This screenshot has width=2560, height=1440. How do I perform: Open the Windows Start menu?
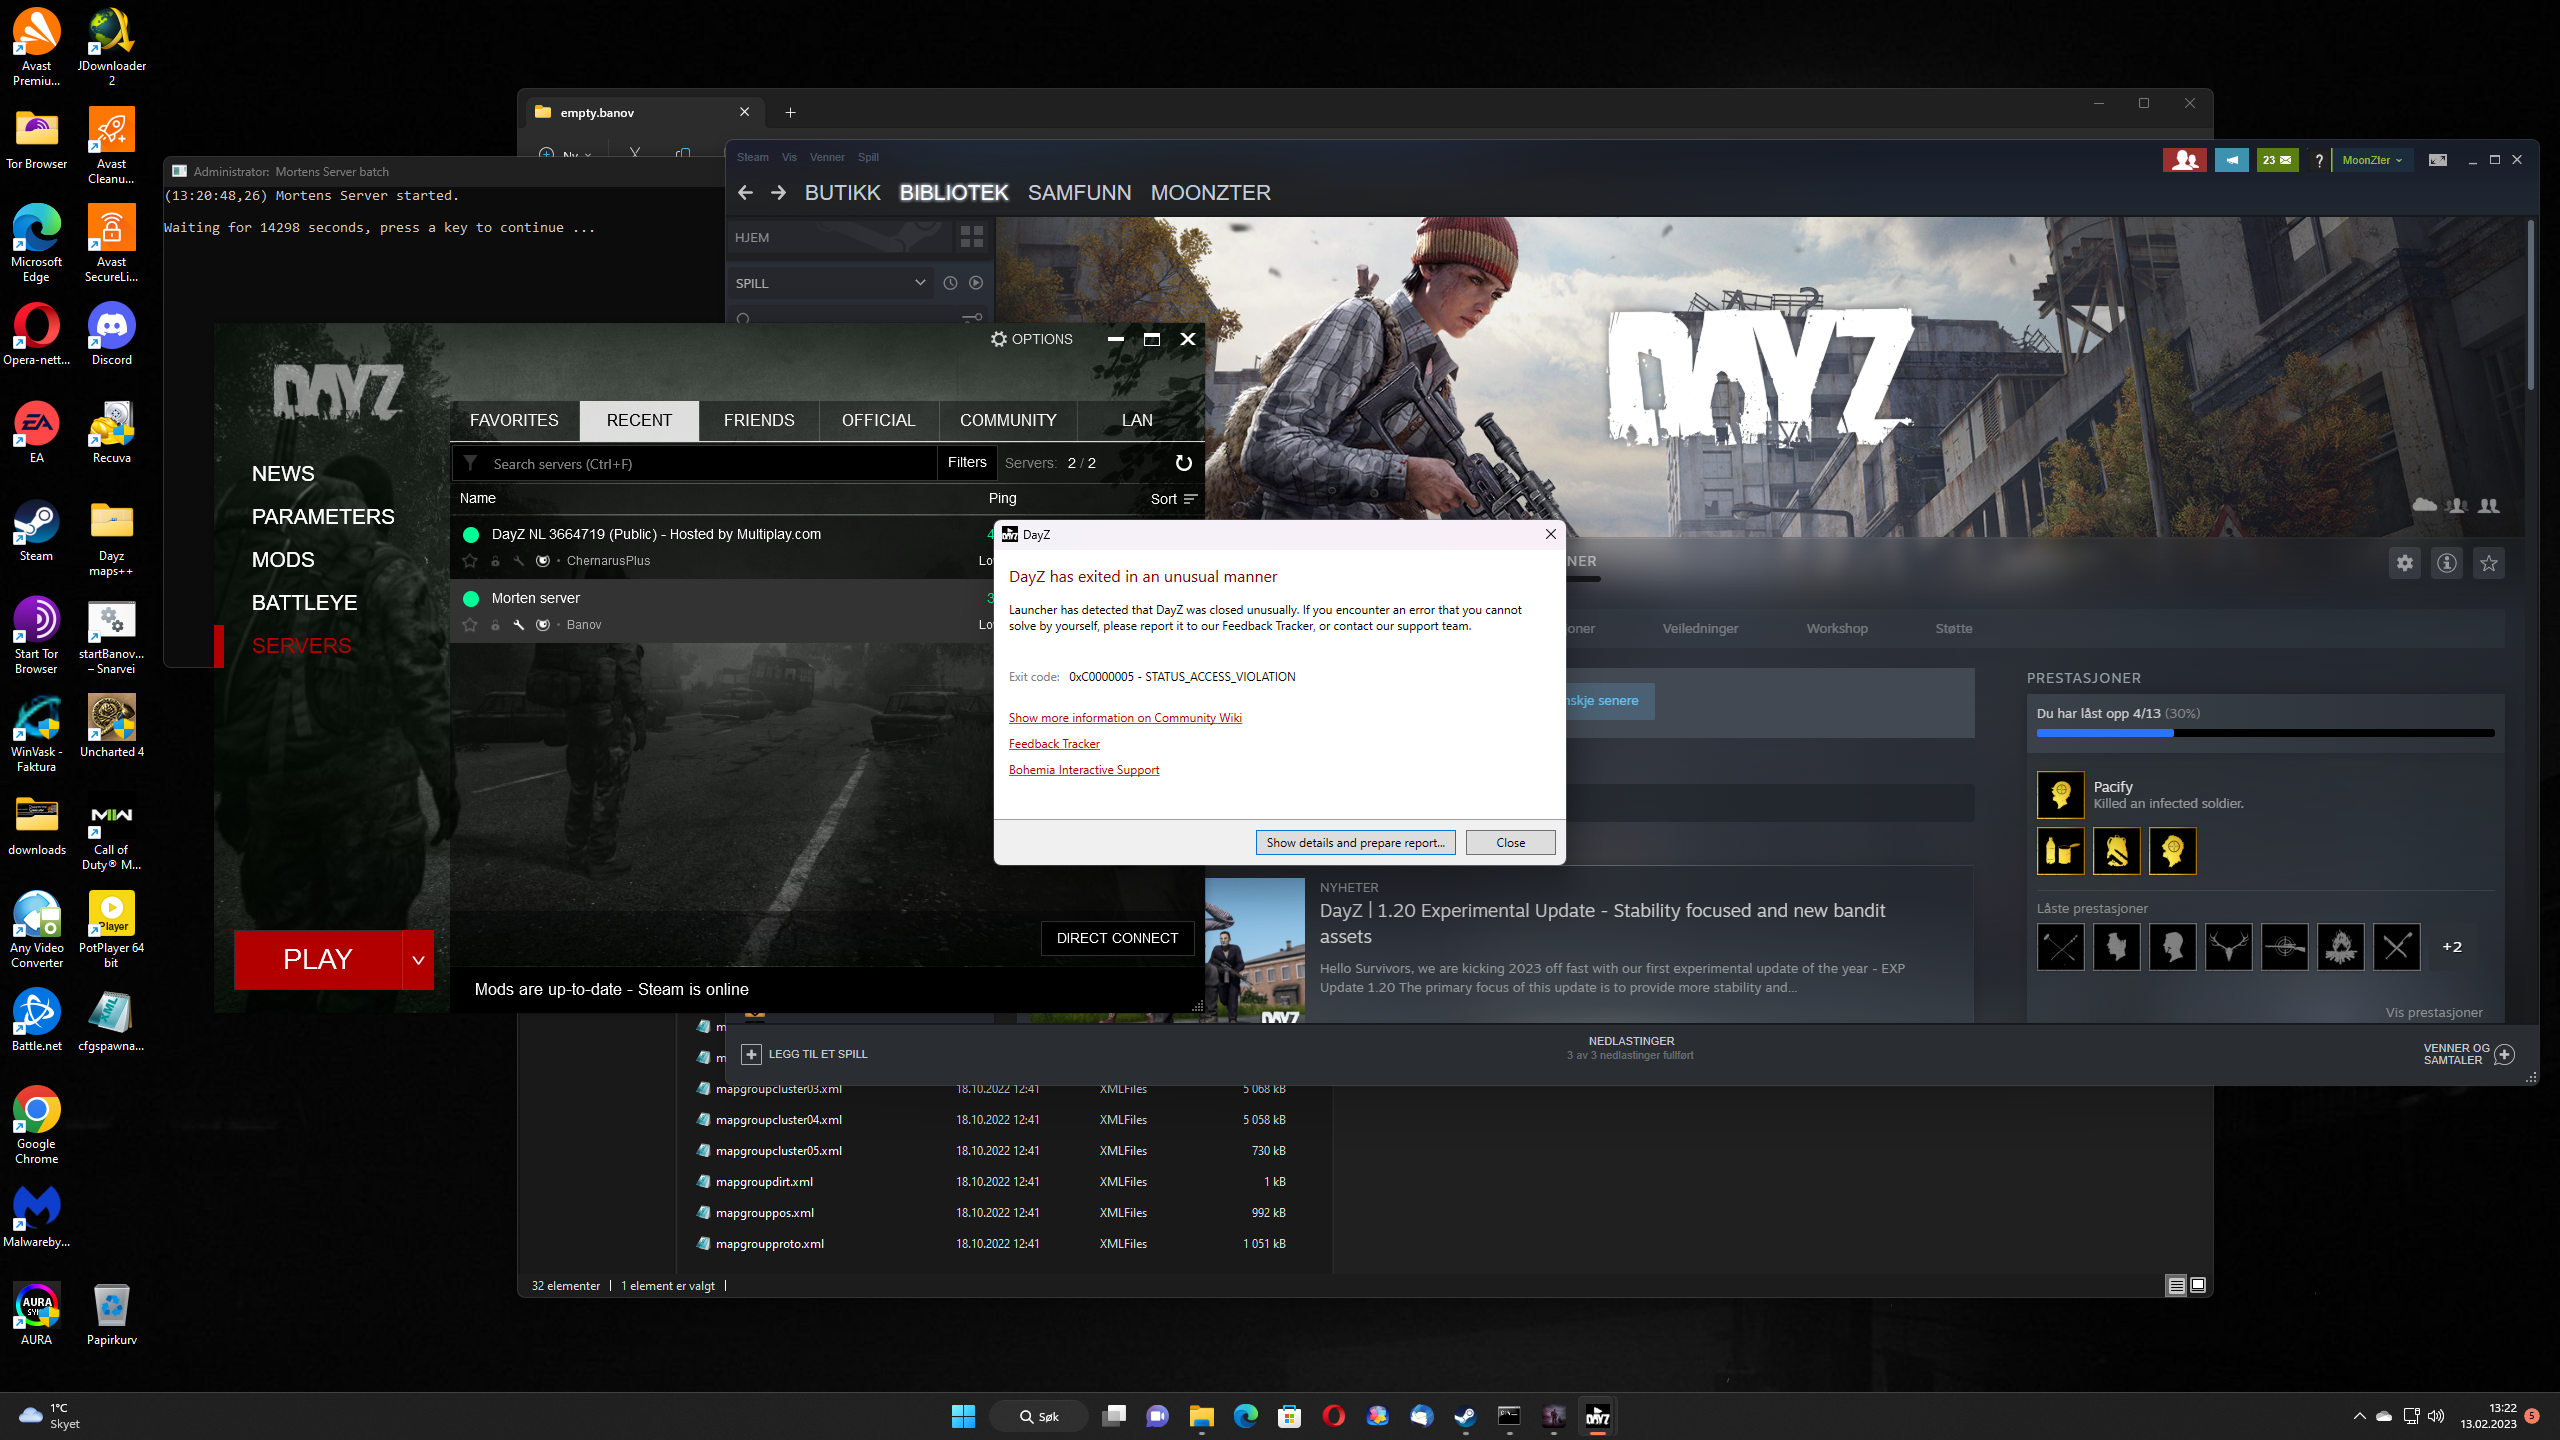pos(963,1416)
